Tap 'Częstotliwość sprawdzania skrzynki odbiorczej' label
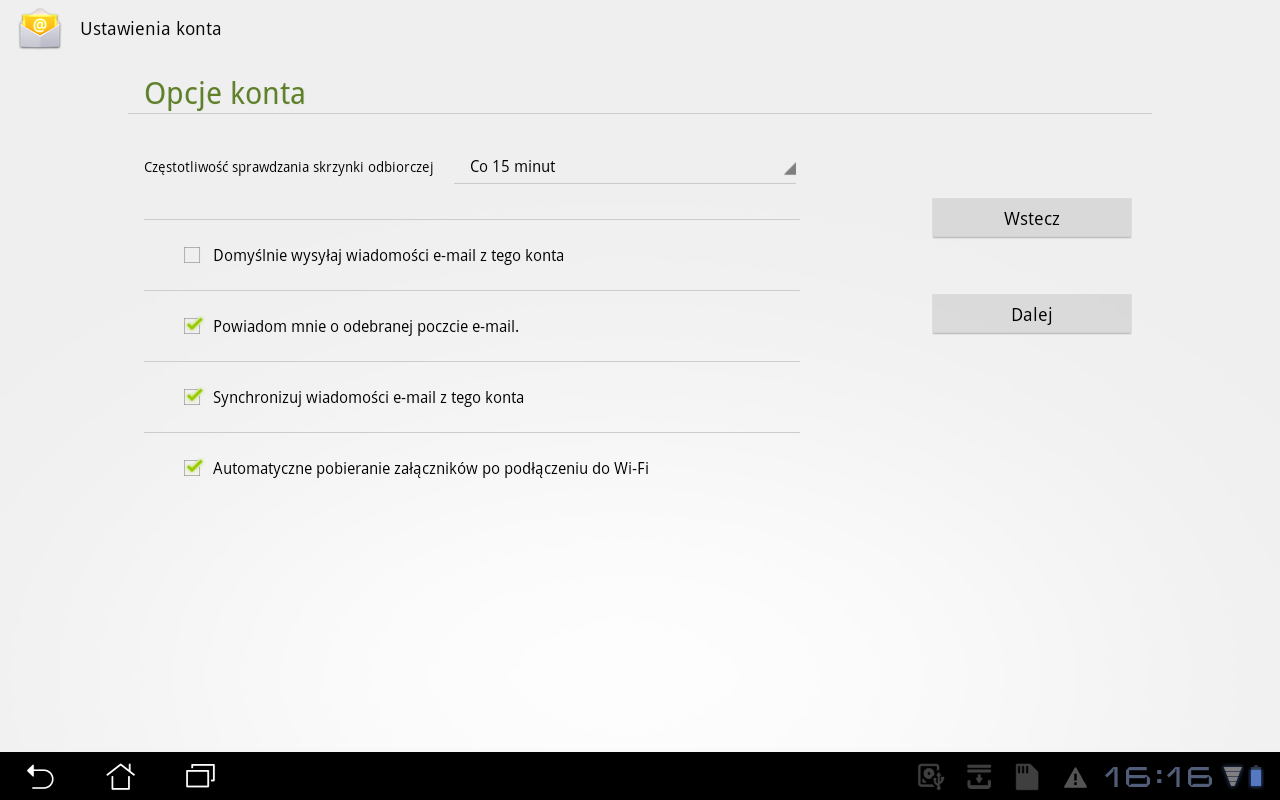The width and height of the screenshot is (1280, 800). [289, 168]
